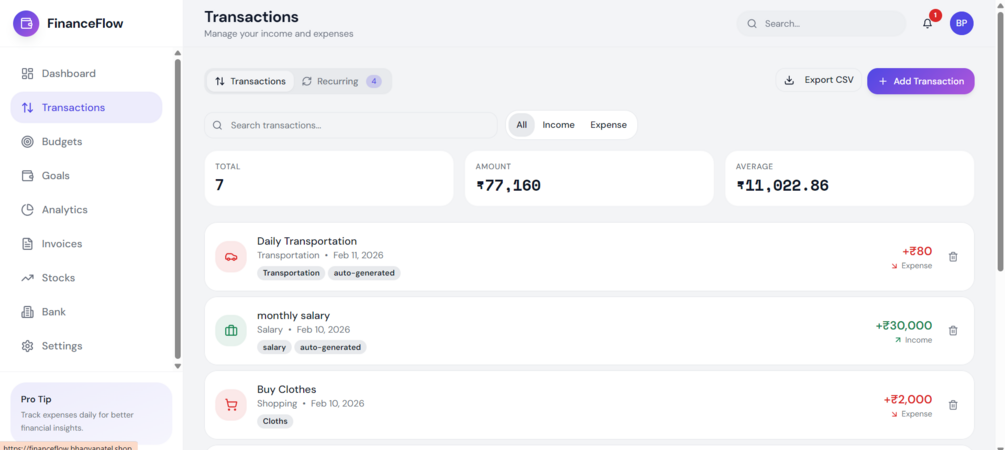Open the Stocks page in the sidebar
Viewport: 1005px width, 450px height.
click(x=58, y=278)
